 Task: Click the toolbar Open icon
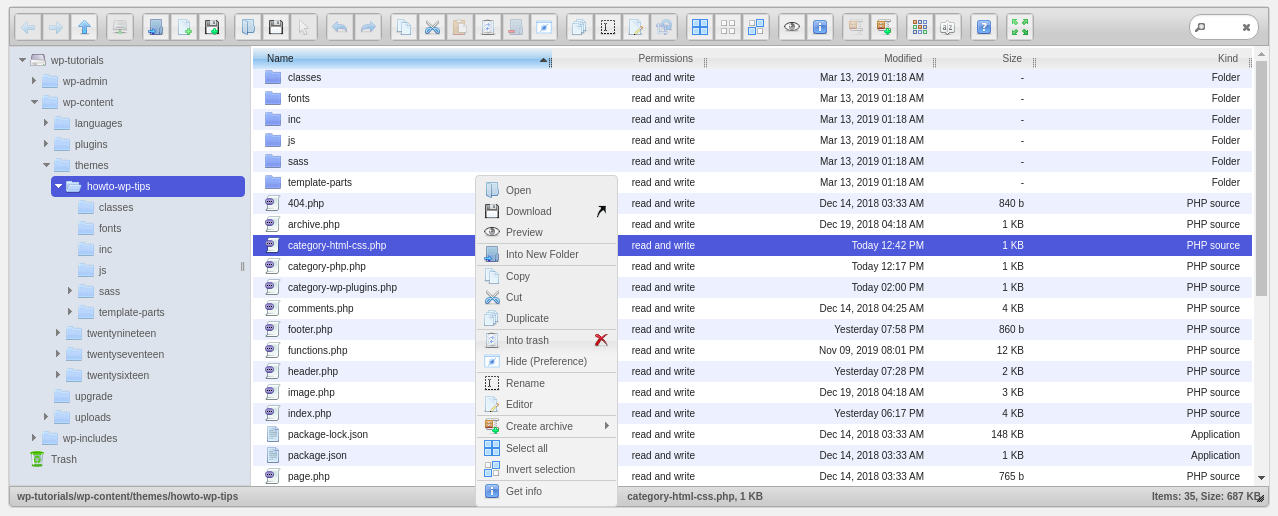[x=248, y=27]
